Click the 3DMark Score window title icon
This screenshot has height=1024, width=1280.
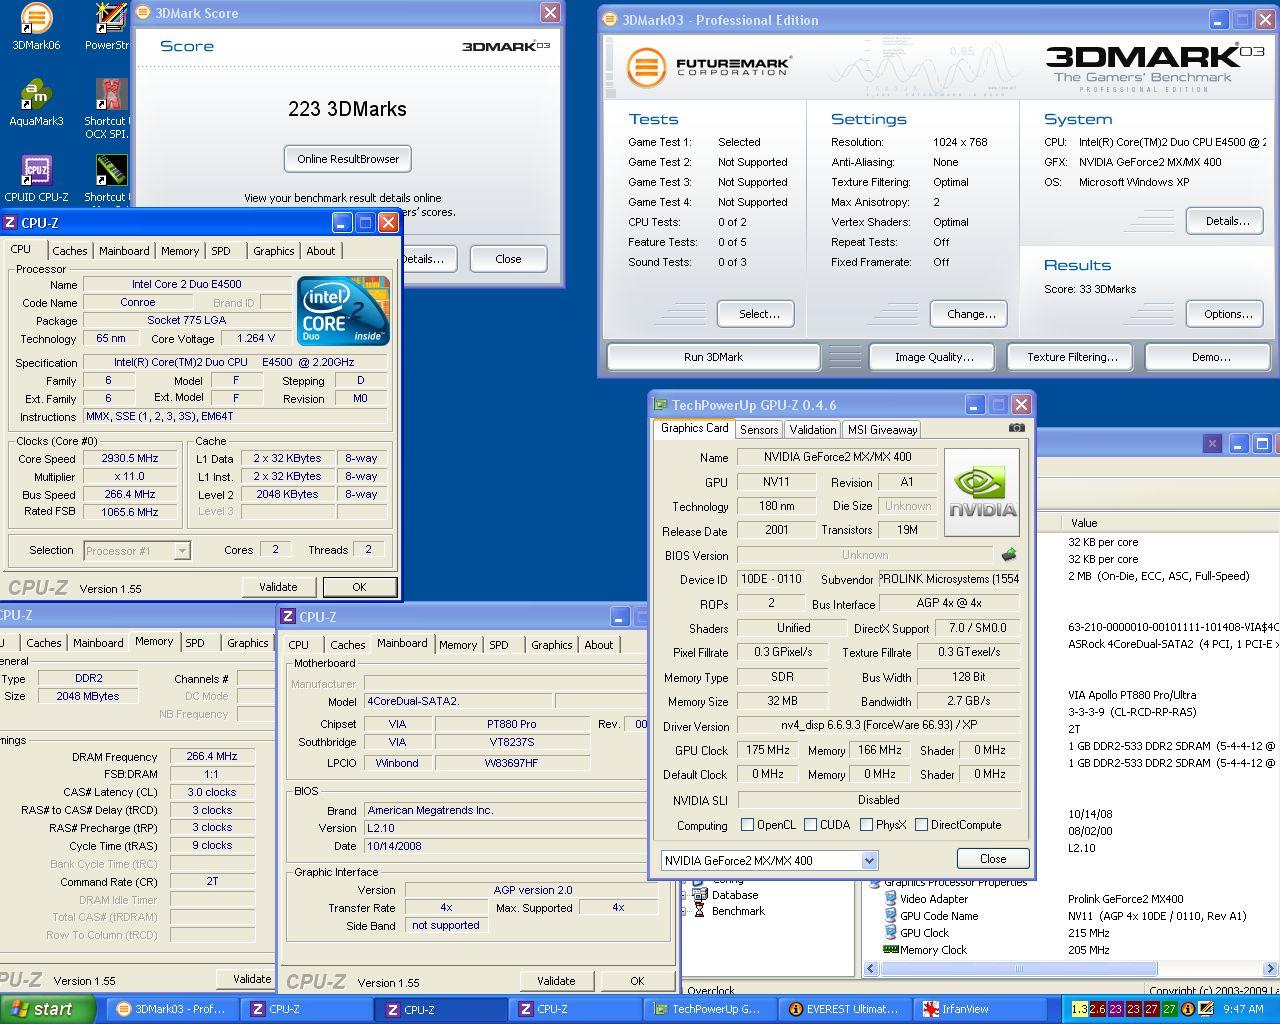coord(142,13)
